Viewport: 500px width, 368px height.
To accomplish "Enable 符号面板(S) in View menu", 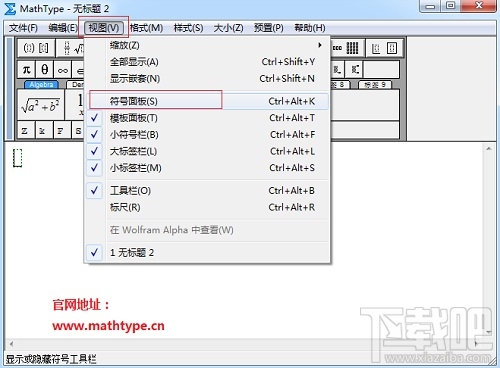I will (x=207, y=101).
